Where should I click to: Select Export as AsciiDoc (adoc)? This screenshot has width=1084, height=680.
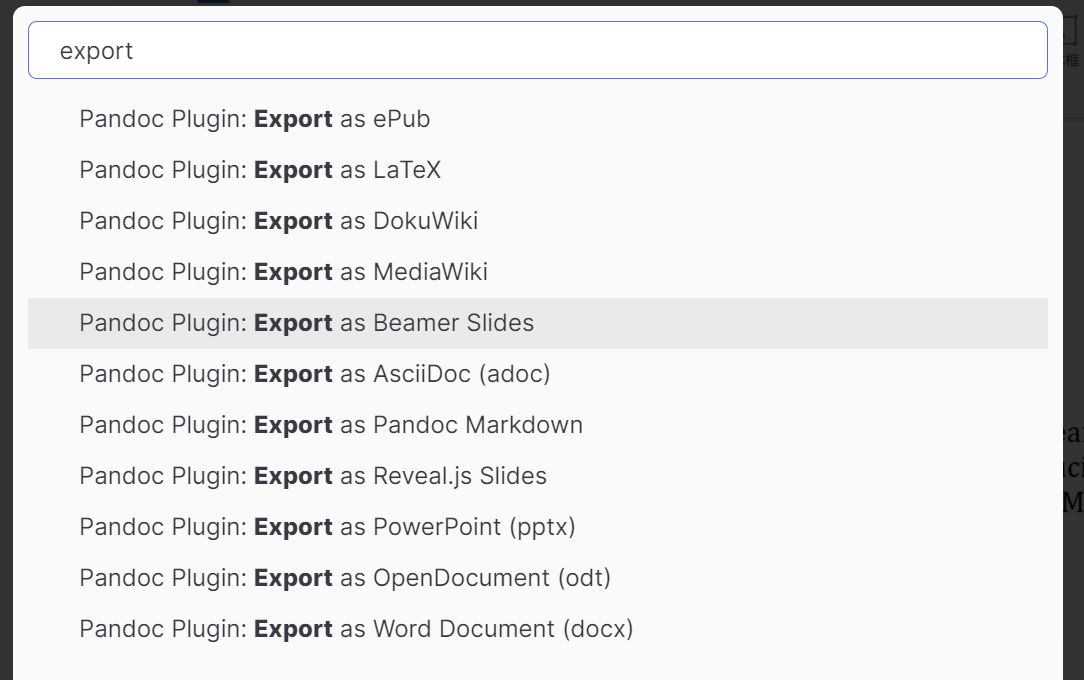314,374
